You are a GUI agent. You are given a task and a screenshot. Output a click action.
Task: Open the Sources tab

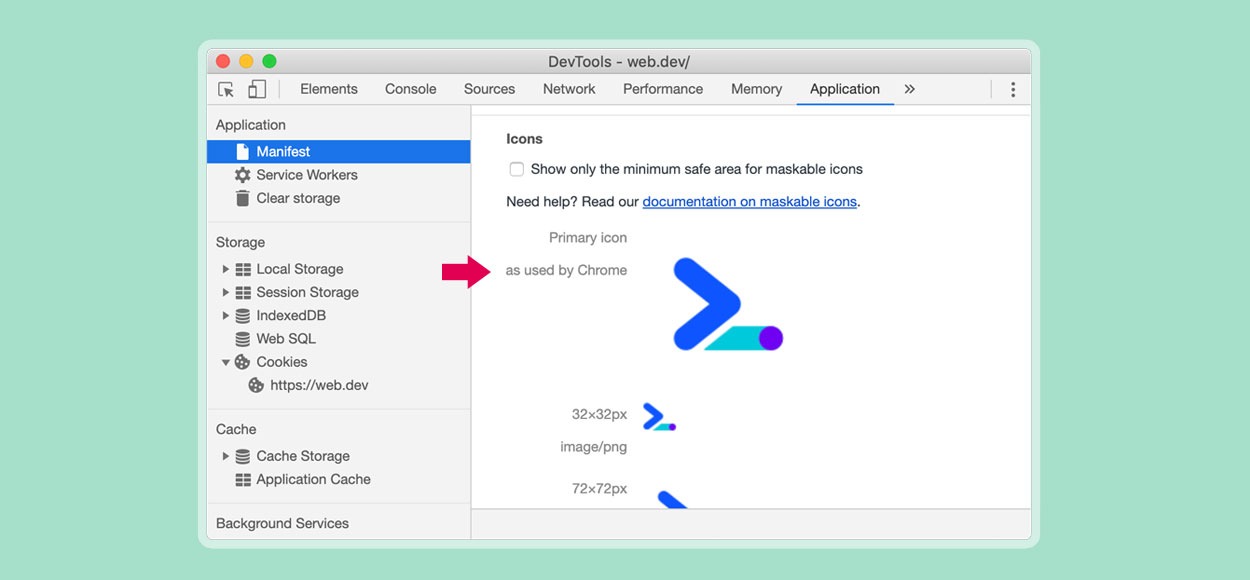point(489,89)
